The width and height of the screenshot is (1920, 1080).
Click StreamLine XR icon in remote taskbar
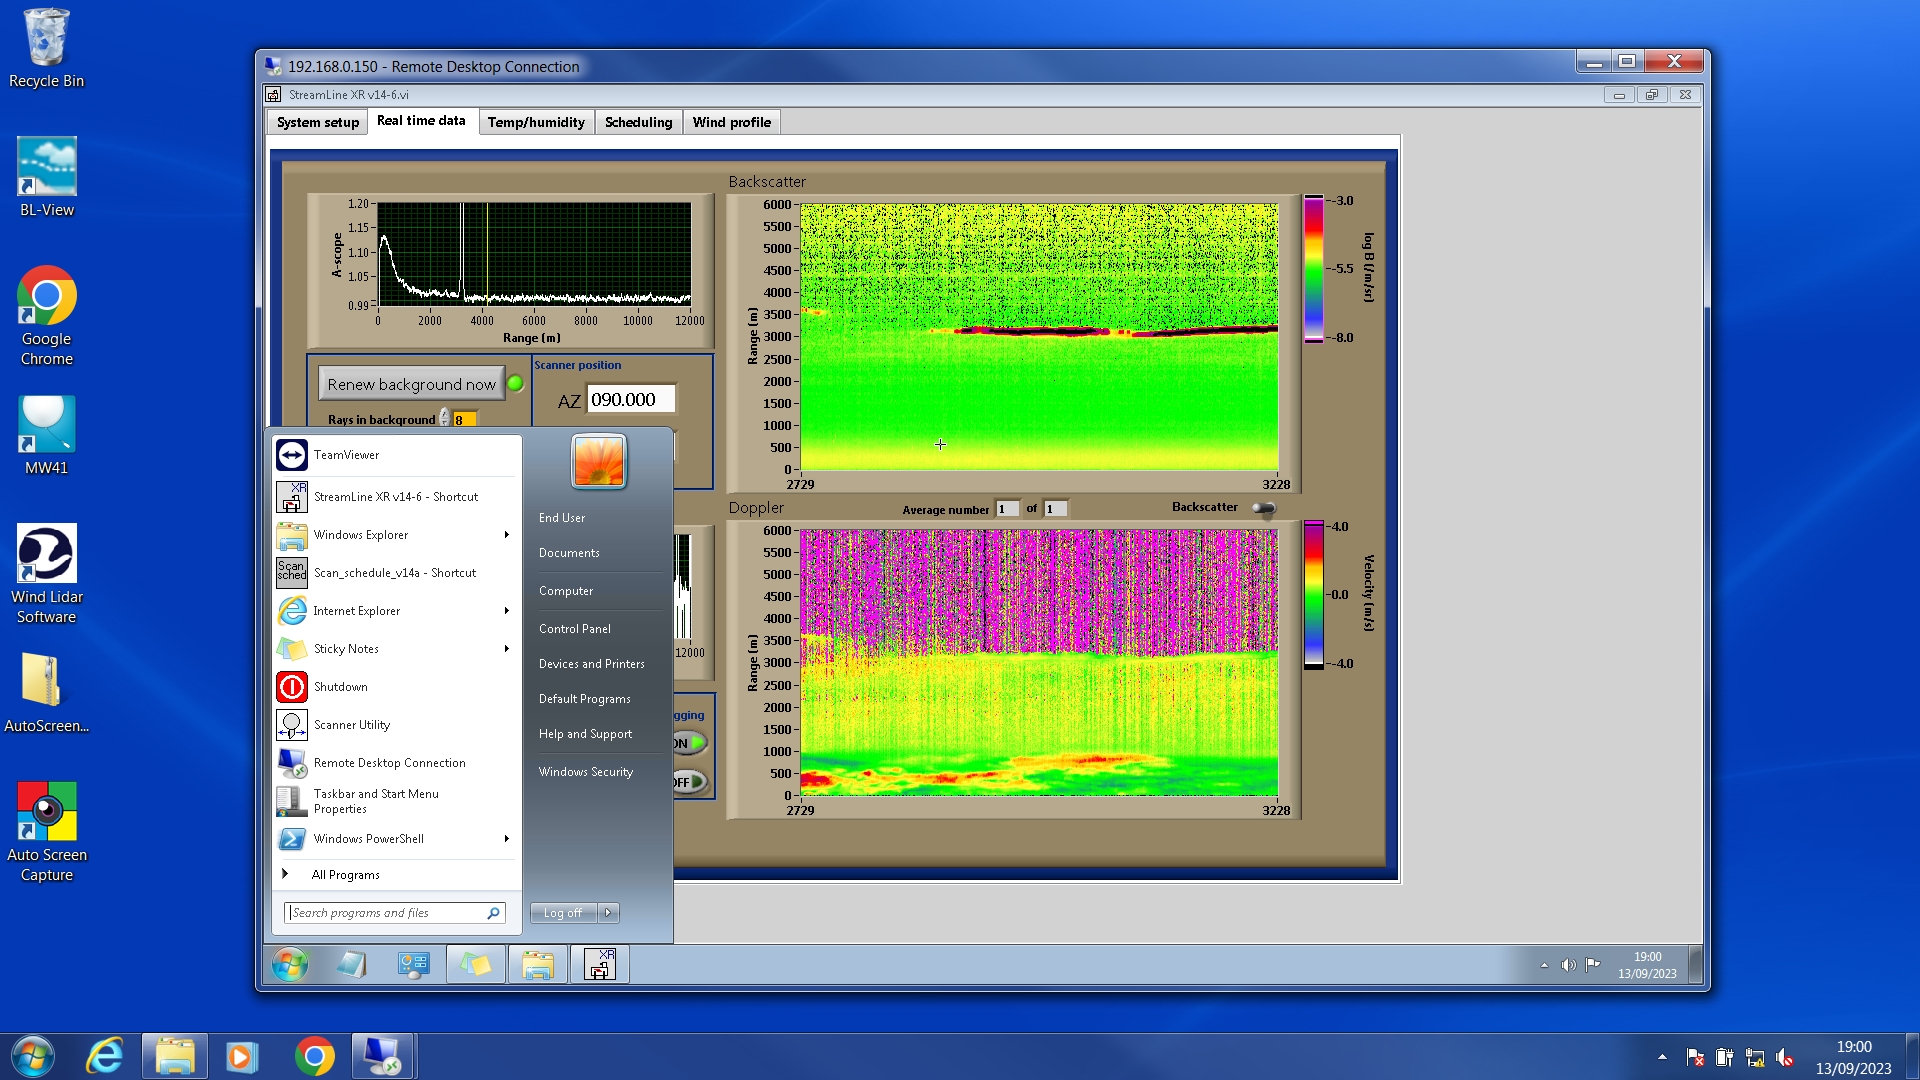click(x=599, y=965)
